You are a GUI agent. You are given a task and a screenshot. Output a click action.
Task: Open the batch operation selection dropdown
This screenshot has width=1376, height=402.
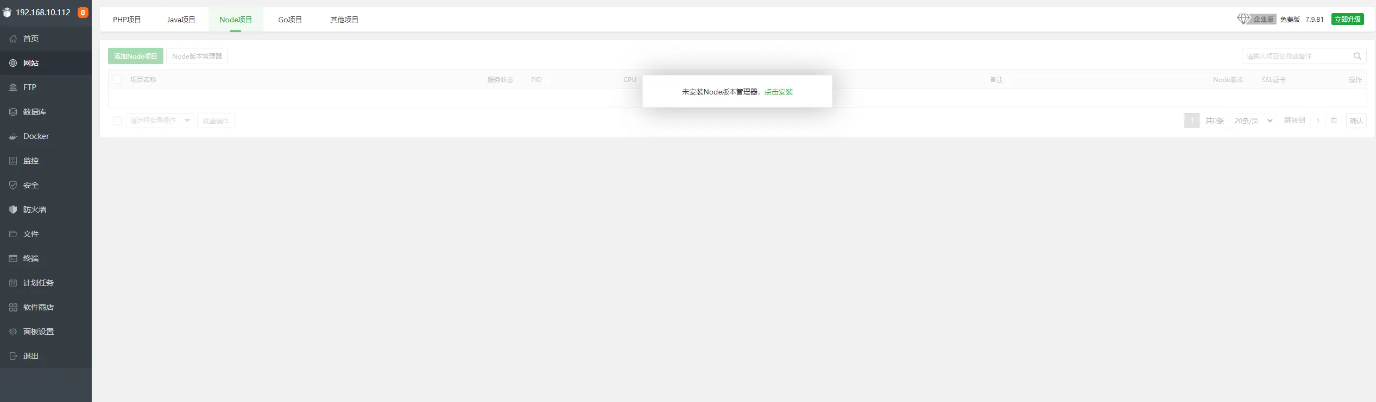point(159,120)
